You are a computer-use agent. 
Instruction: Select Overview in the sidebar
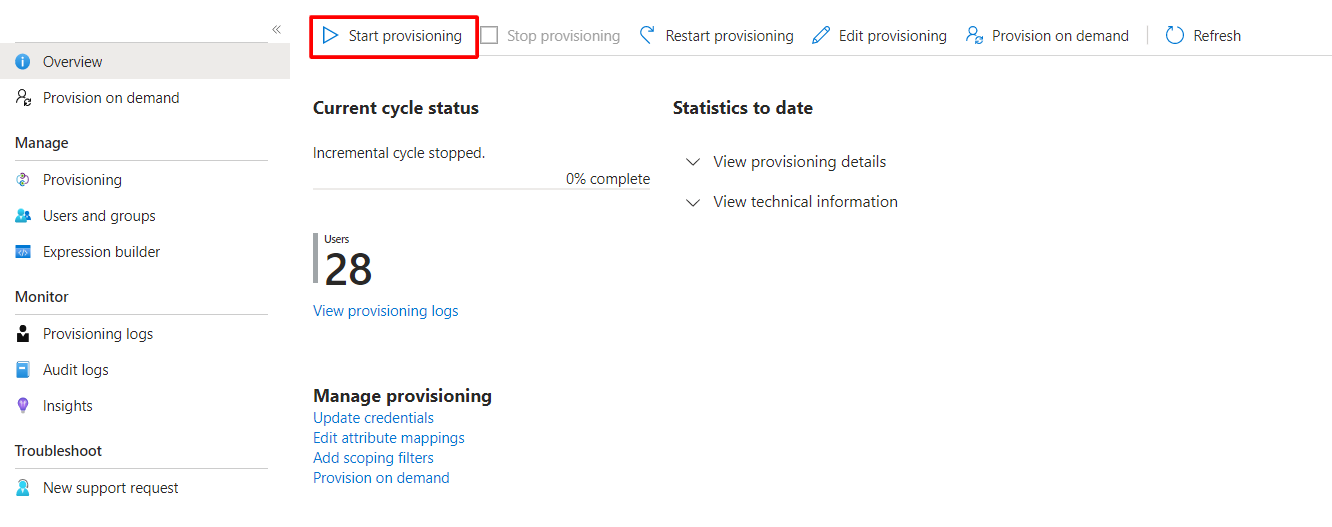tap(72, 62)
